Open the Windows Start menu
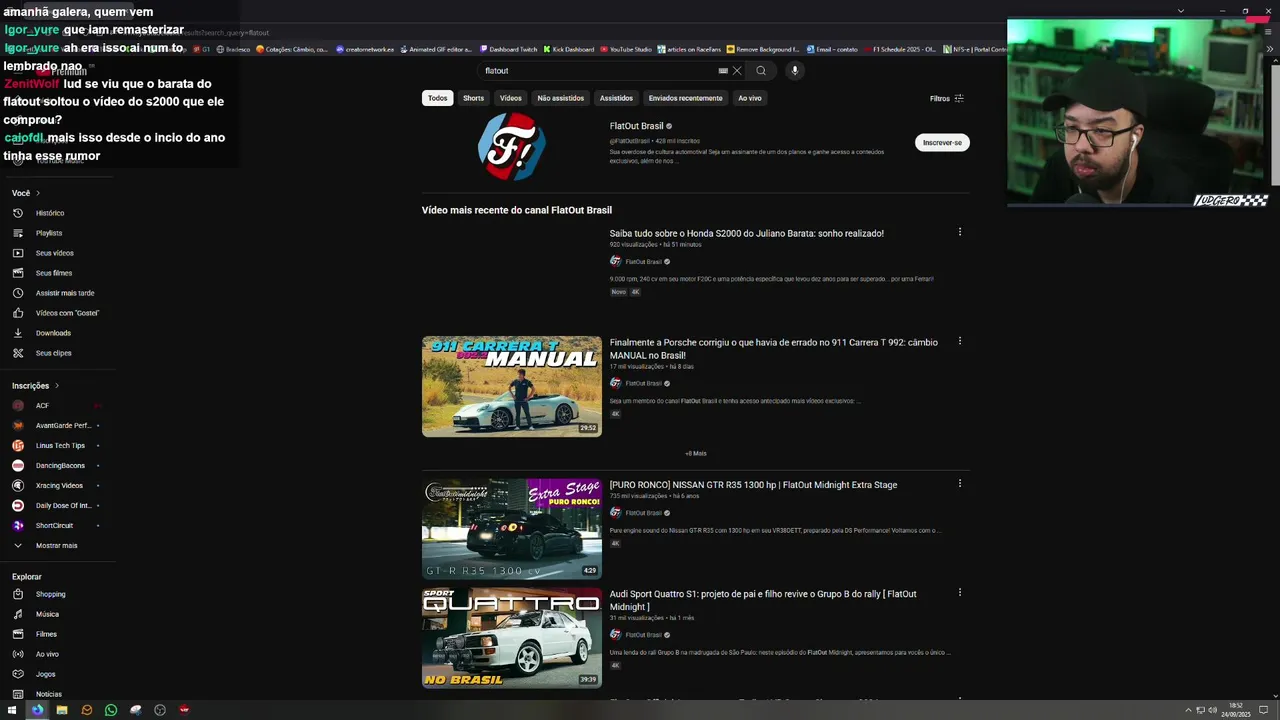1280x720 pixels. pos(12,710)
